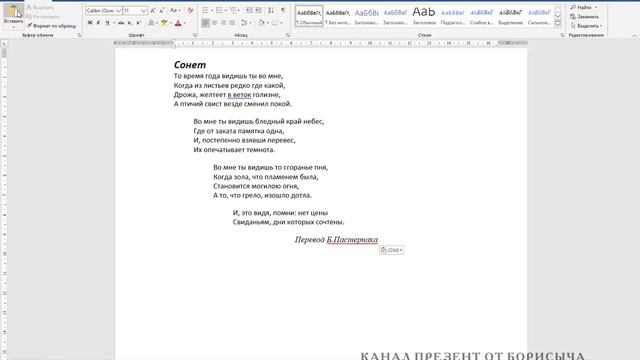The width and height of the screenshot is (640, 360).
Task: Open the Ctrl paste options tag
Action: point(391,250)
